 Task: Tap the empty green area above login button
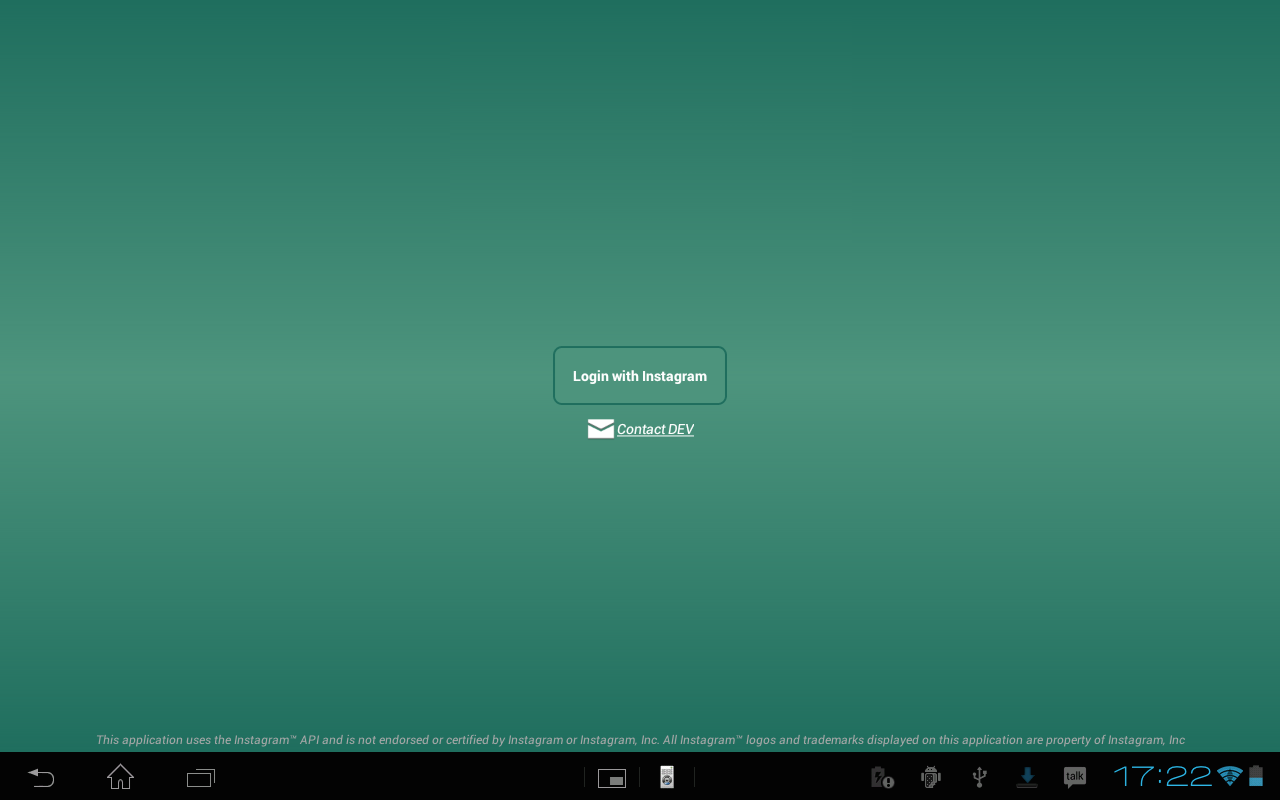click(x=640, y=200)
